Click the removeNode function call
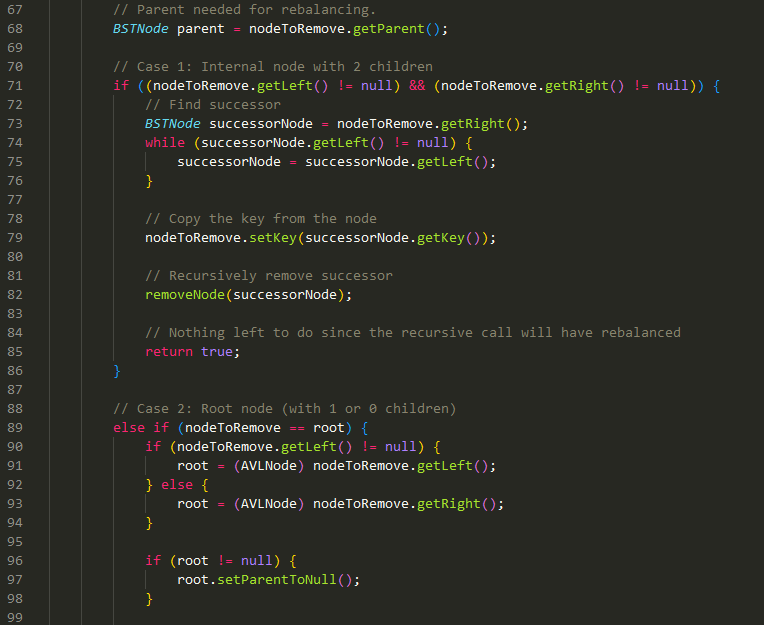Image resolution: width=764 pixels, height=625 pixels. 185,295
